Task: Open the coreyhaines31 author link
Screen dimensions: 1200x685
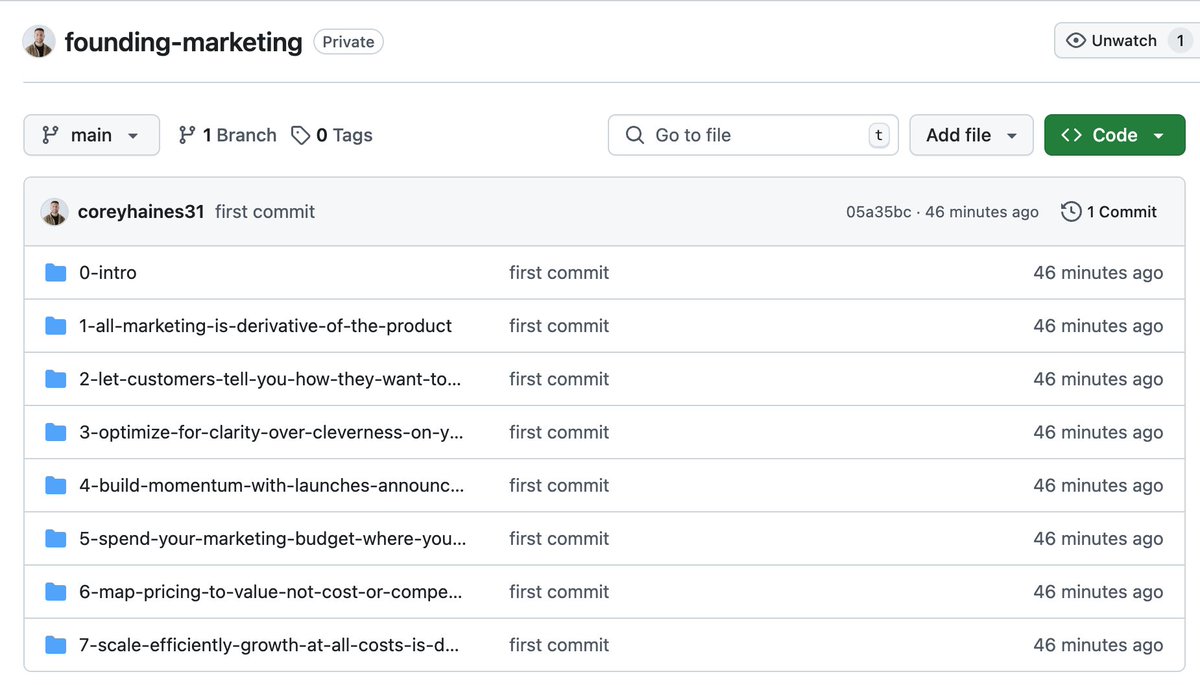Action: tap(141, 212)
